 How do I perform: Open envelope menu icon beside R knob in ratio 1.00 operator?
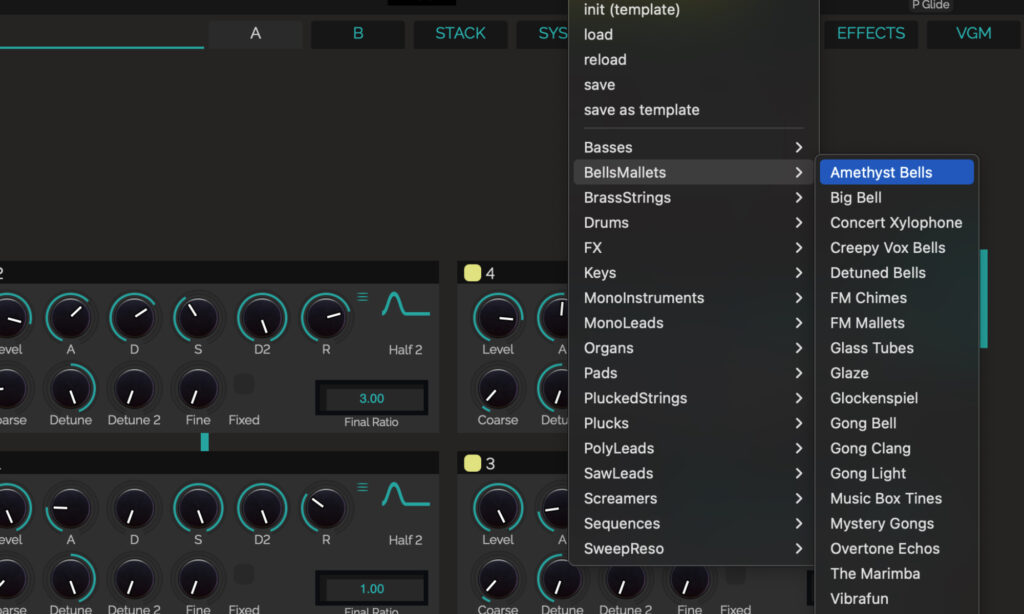362,487
